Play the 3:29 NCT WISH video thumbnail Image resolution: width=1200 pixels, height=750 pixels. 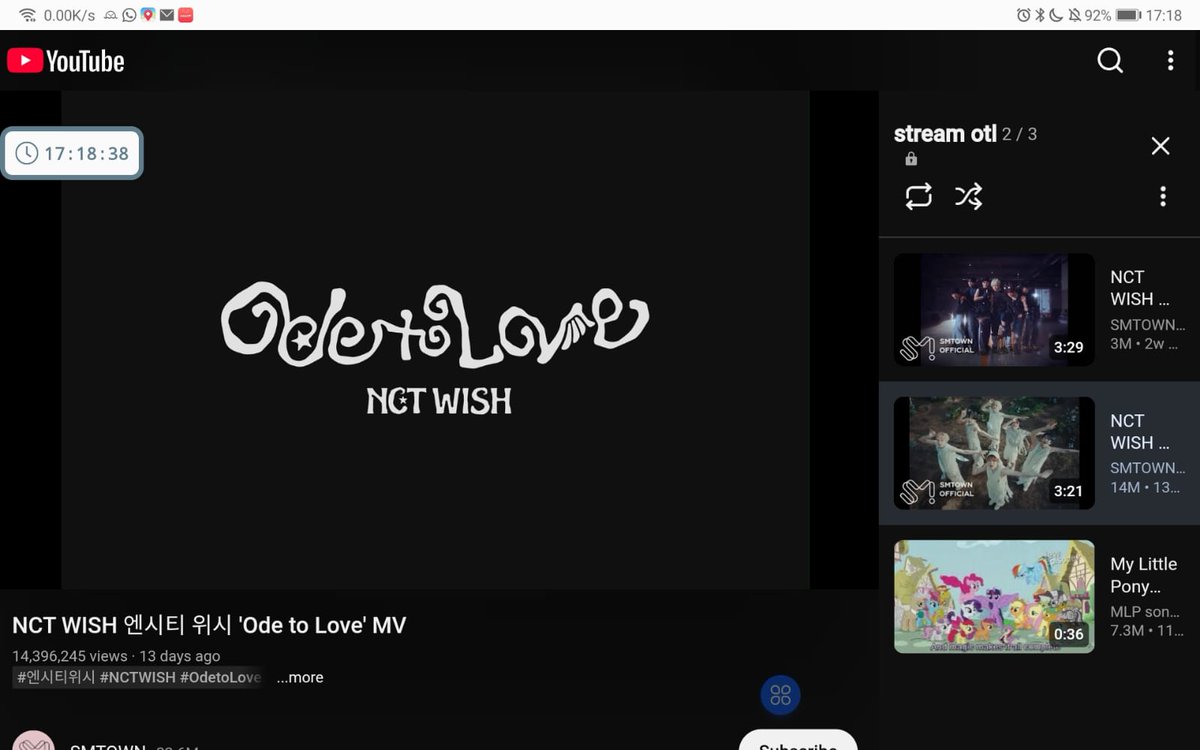click(994, 310)
